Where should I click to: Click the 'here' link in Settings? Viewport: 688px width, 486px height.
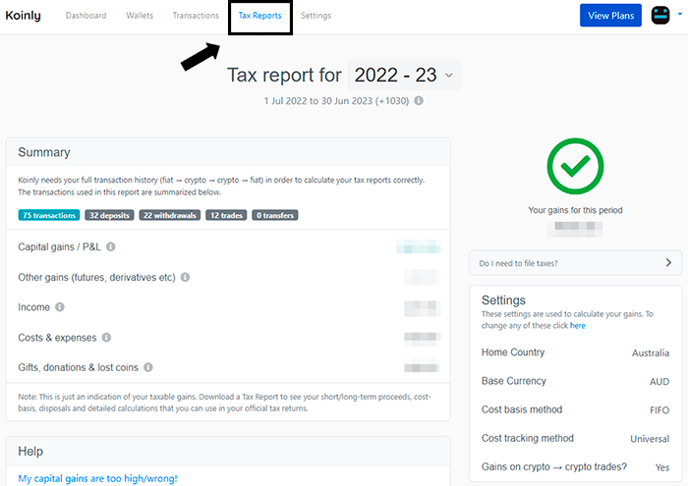pyautogui.click(x=578, y=326)
